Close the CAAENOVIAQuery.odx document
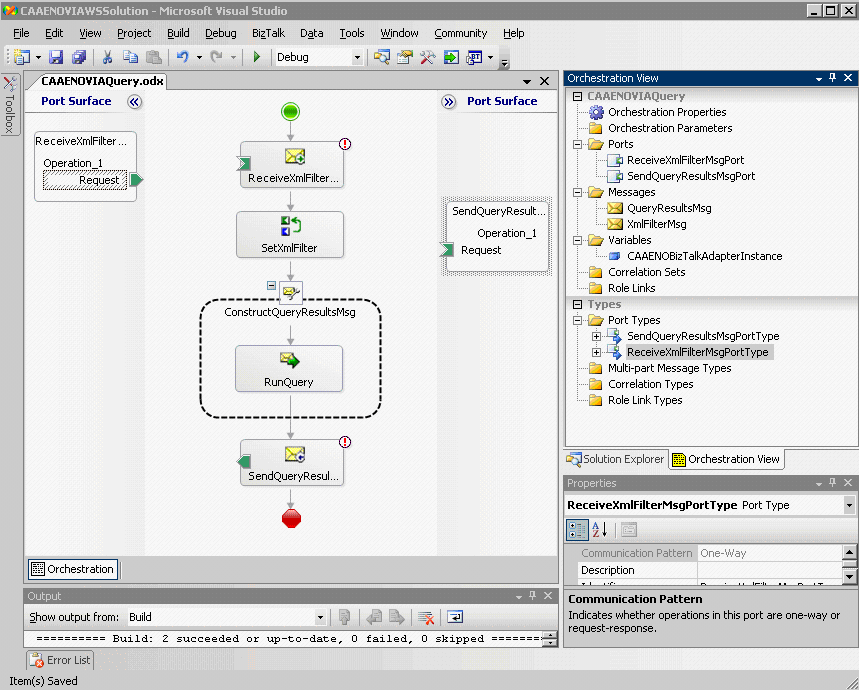Viewport: 859px width, 690px height. 545,81
